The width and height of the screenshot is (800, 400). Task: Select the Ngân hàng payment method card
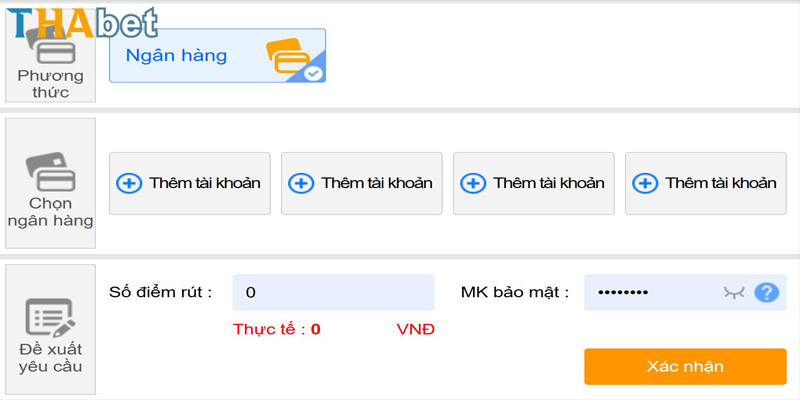[x=217, y=56]
